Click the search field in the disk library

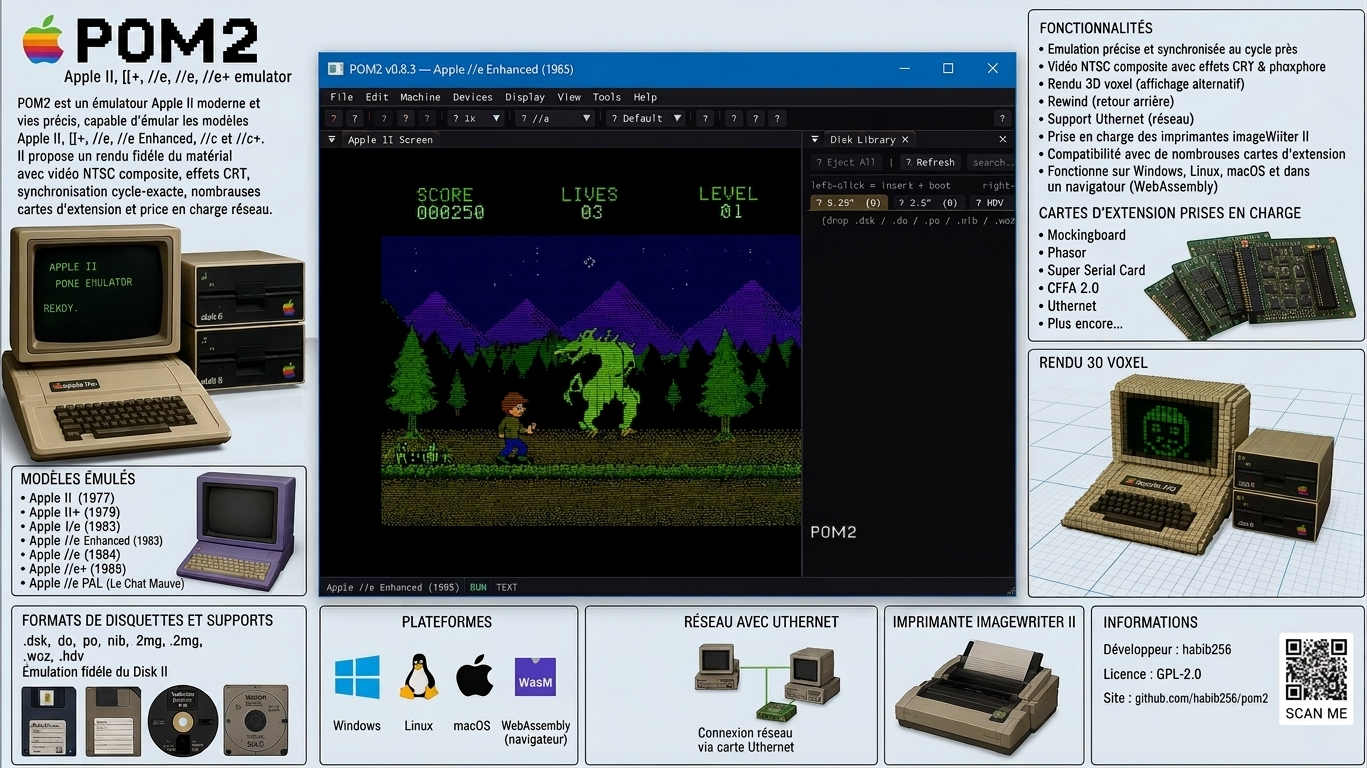click(989, 162)
